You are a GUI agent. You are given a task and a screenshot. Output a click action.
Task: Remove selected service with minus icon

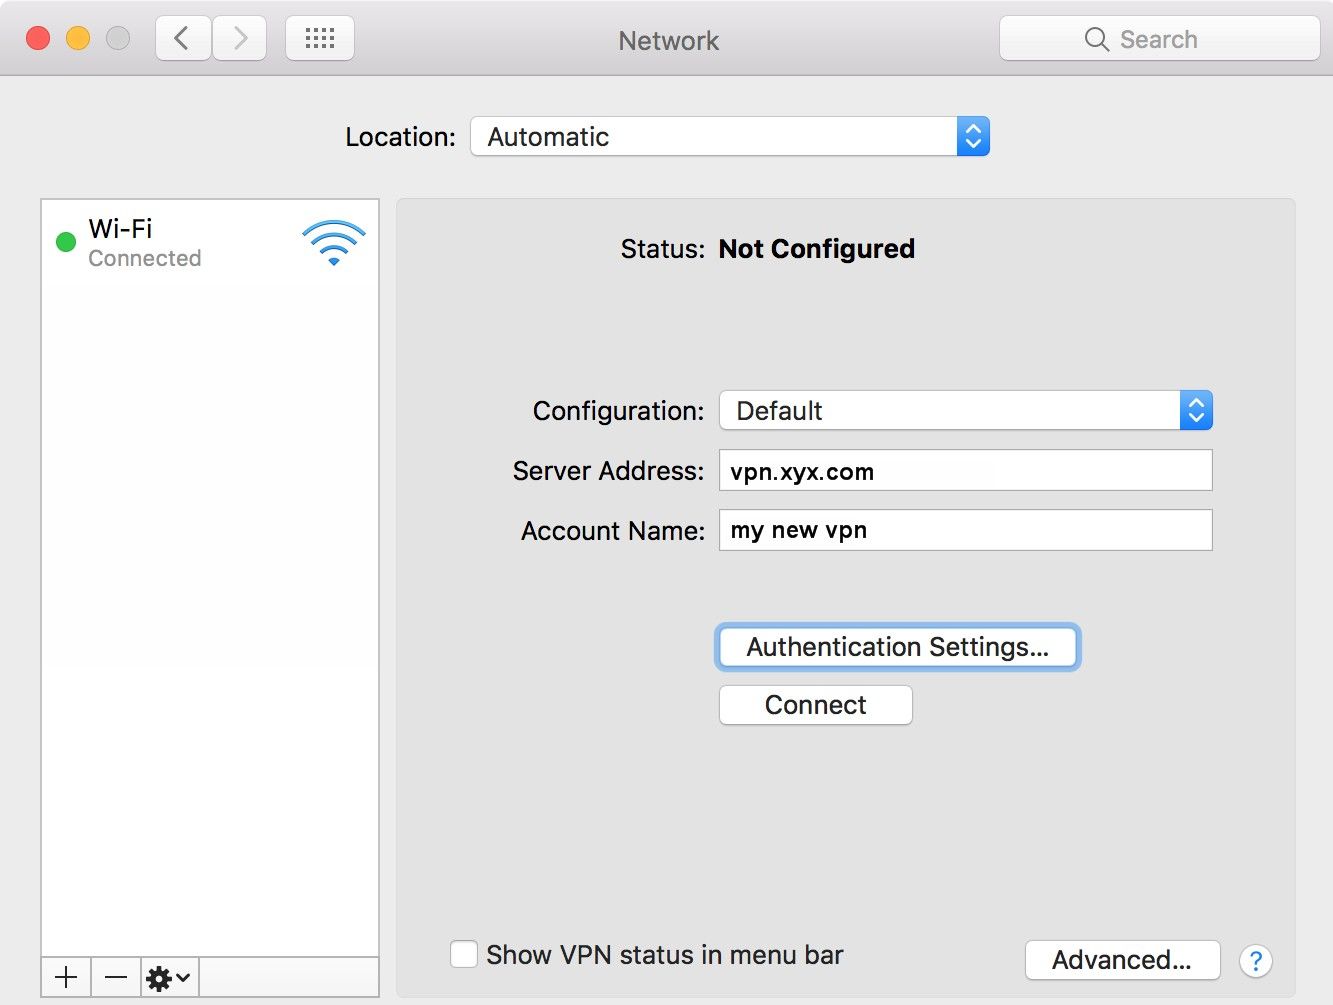(x=115, y=976)
